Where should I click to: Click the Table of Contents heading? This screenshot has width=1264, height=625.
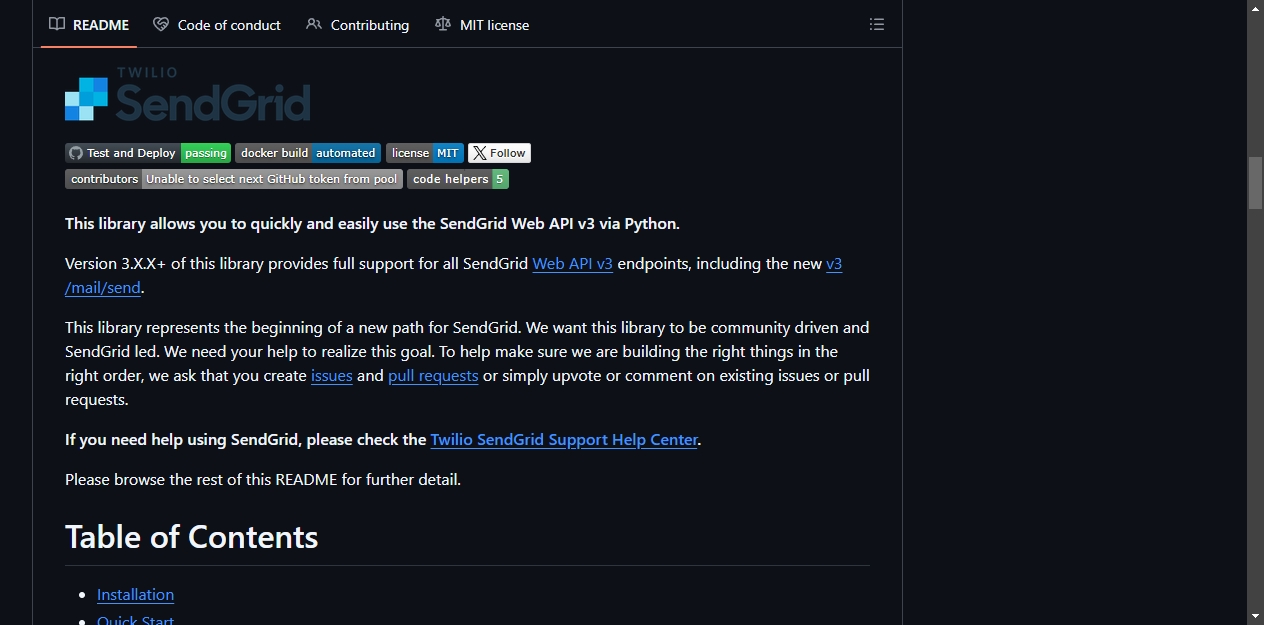[192, 537]
